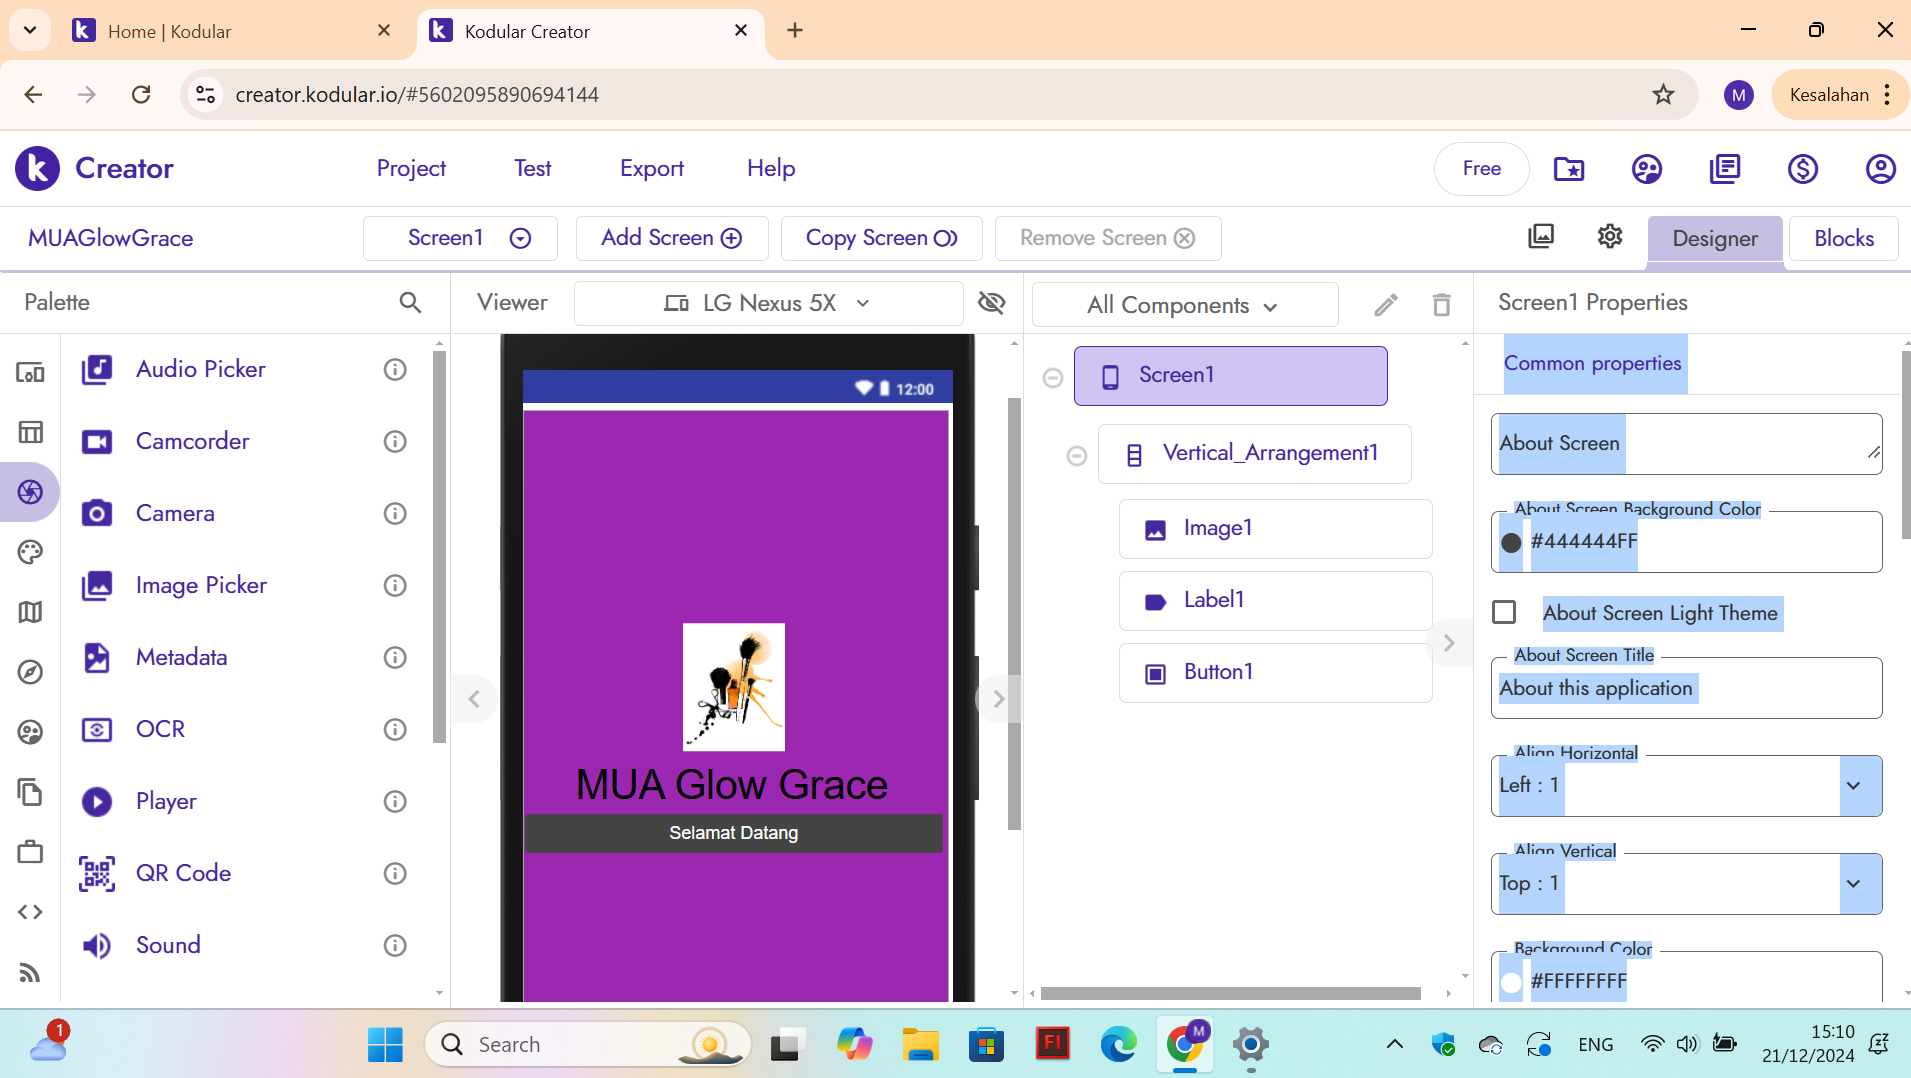Delete selected component with trash icon
The height and width of the screenshot is (1078, 1911).
[1441, 305]
